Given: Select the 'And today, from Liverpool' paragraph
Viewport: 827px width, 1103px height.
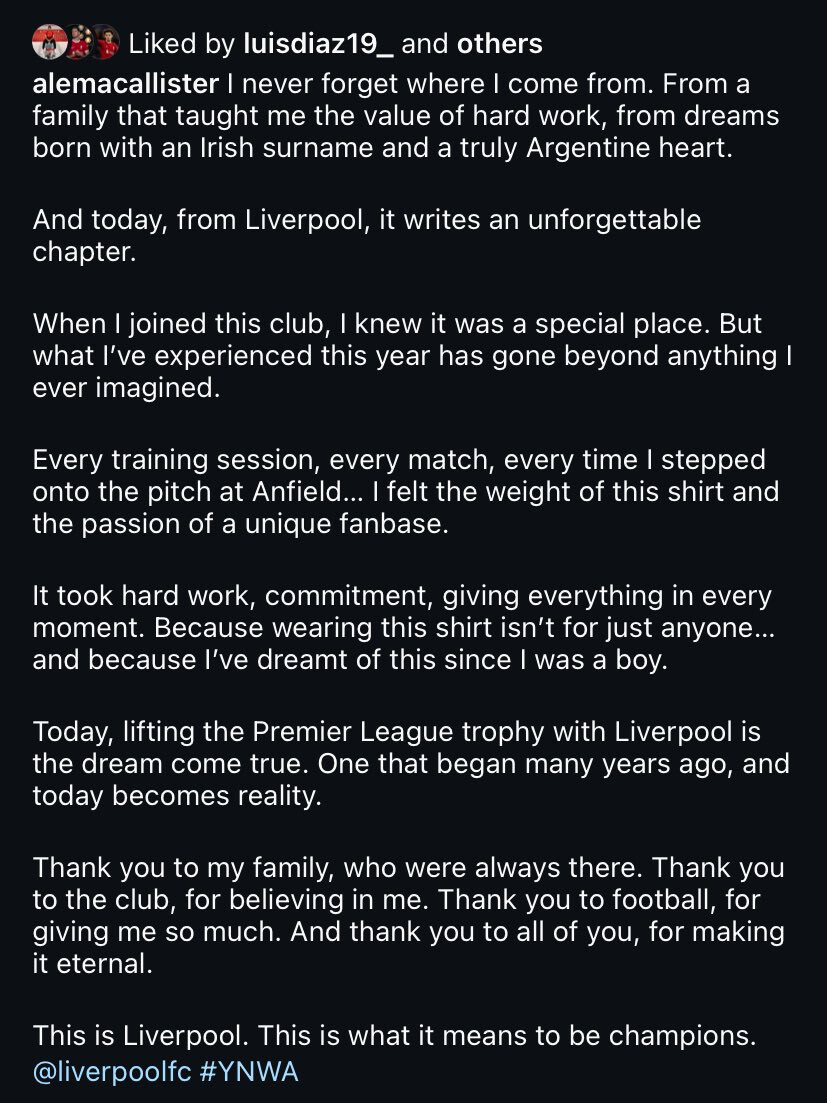Looking at the screenshot, I should click(x=366, y=236).
